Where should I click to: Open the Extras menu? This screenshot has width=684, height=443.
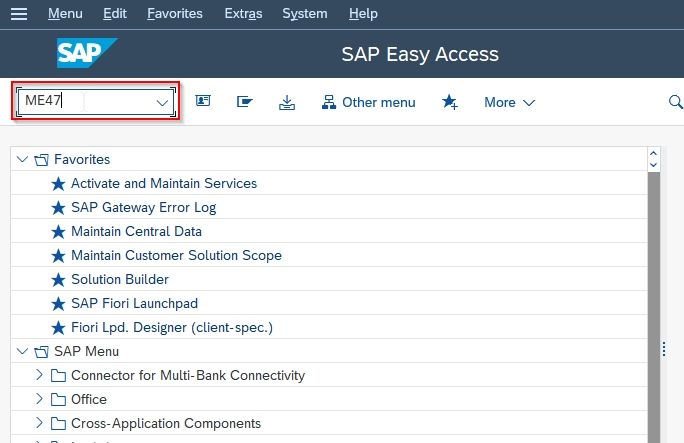tap(243, 14)
